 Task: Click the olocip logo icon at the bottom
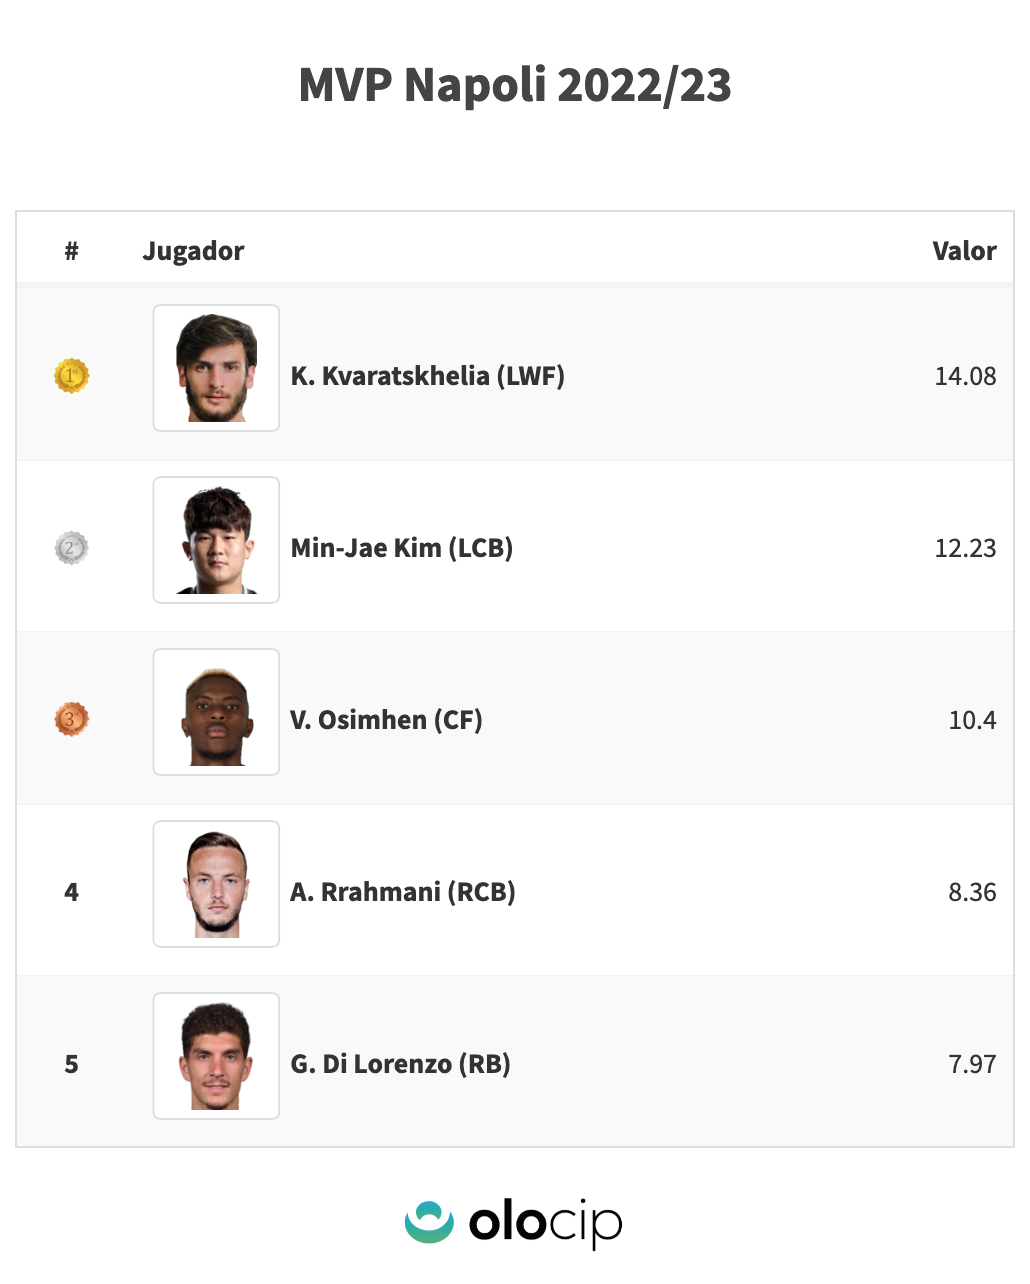pyautogui.click(x=429, y=1222)
